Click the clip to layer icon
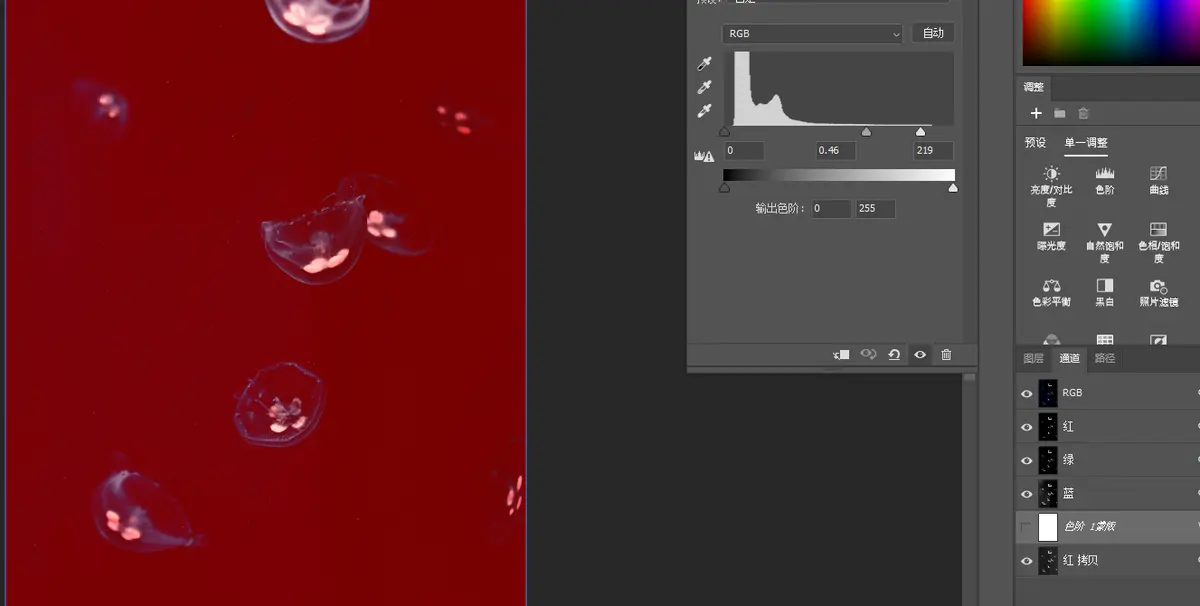The height and width of the screenshot is (606, 1200). tap(842, 354)
